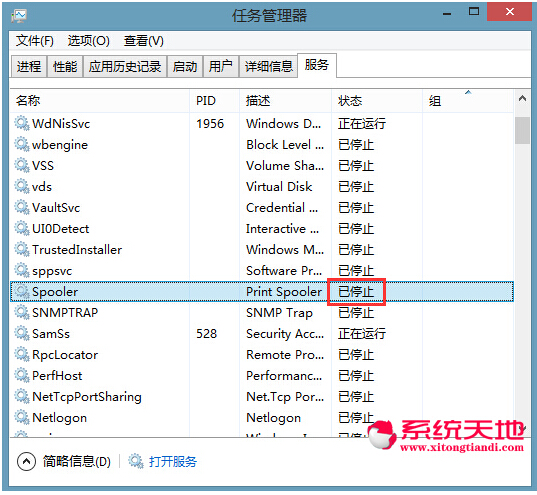This screenshot has height=495, width=537.
Task: Open the 选项(O) menu
Action: click(88, 41)
